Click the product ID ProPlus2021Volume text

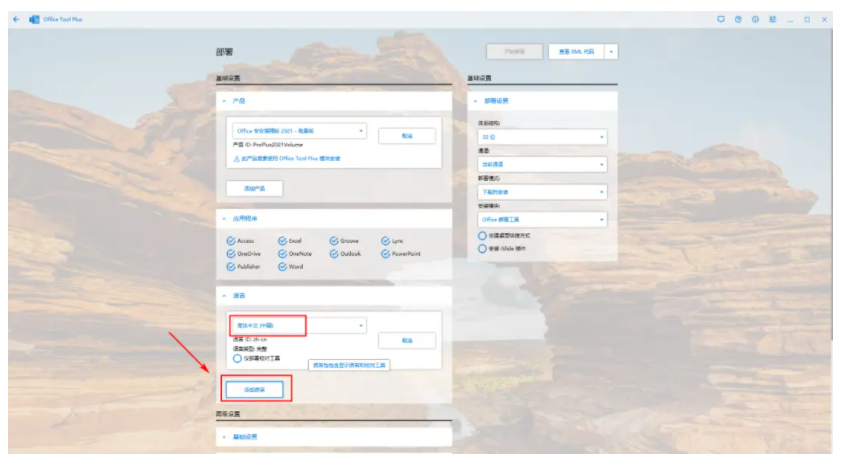[268, 145]
